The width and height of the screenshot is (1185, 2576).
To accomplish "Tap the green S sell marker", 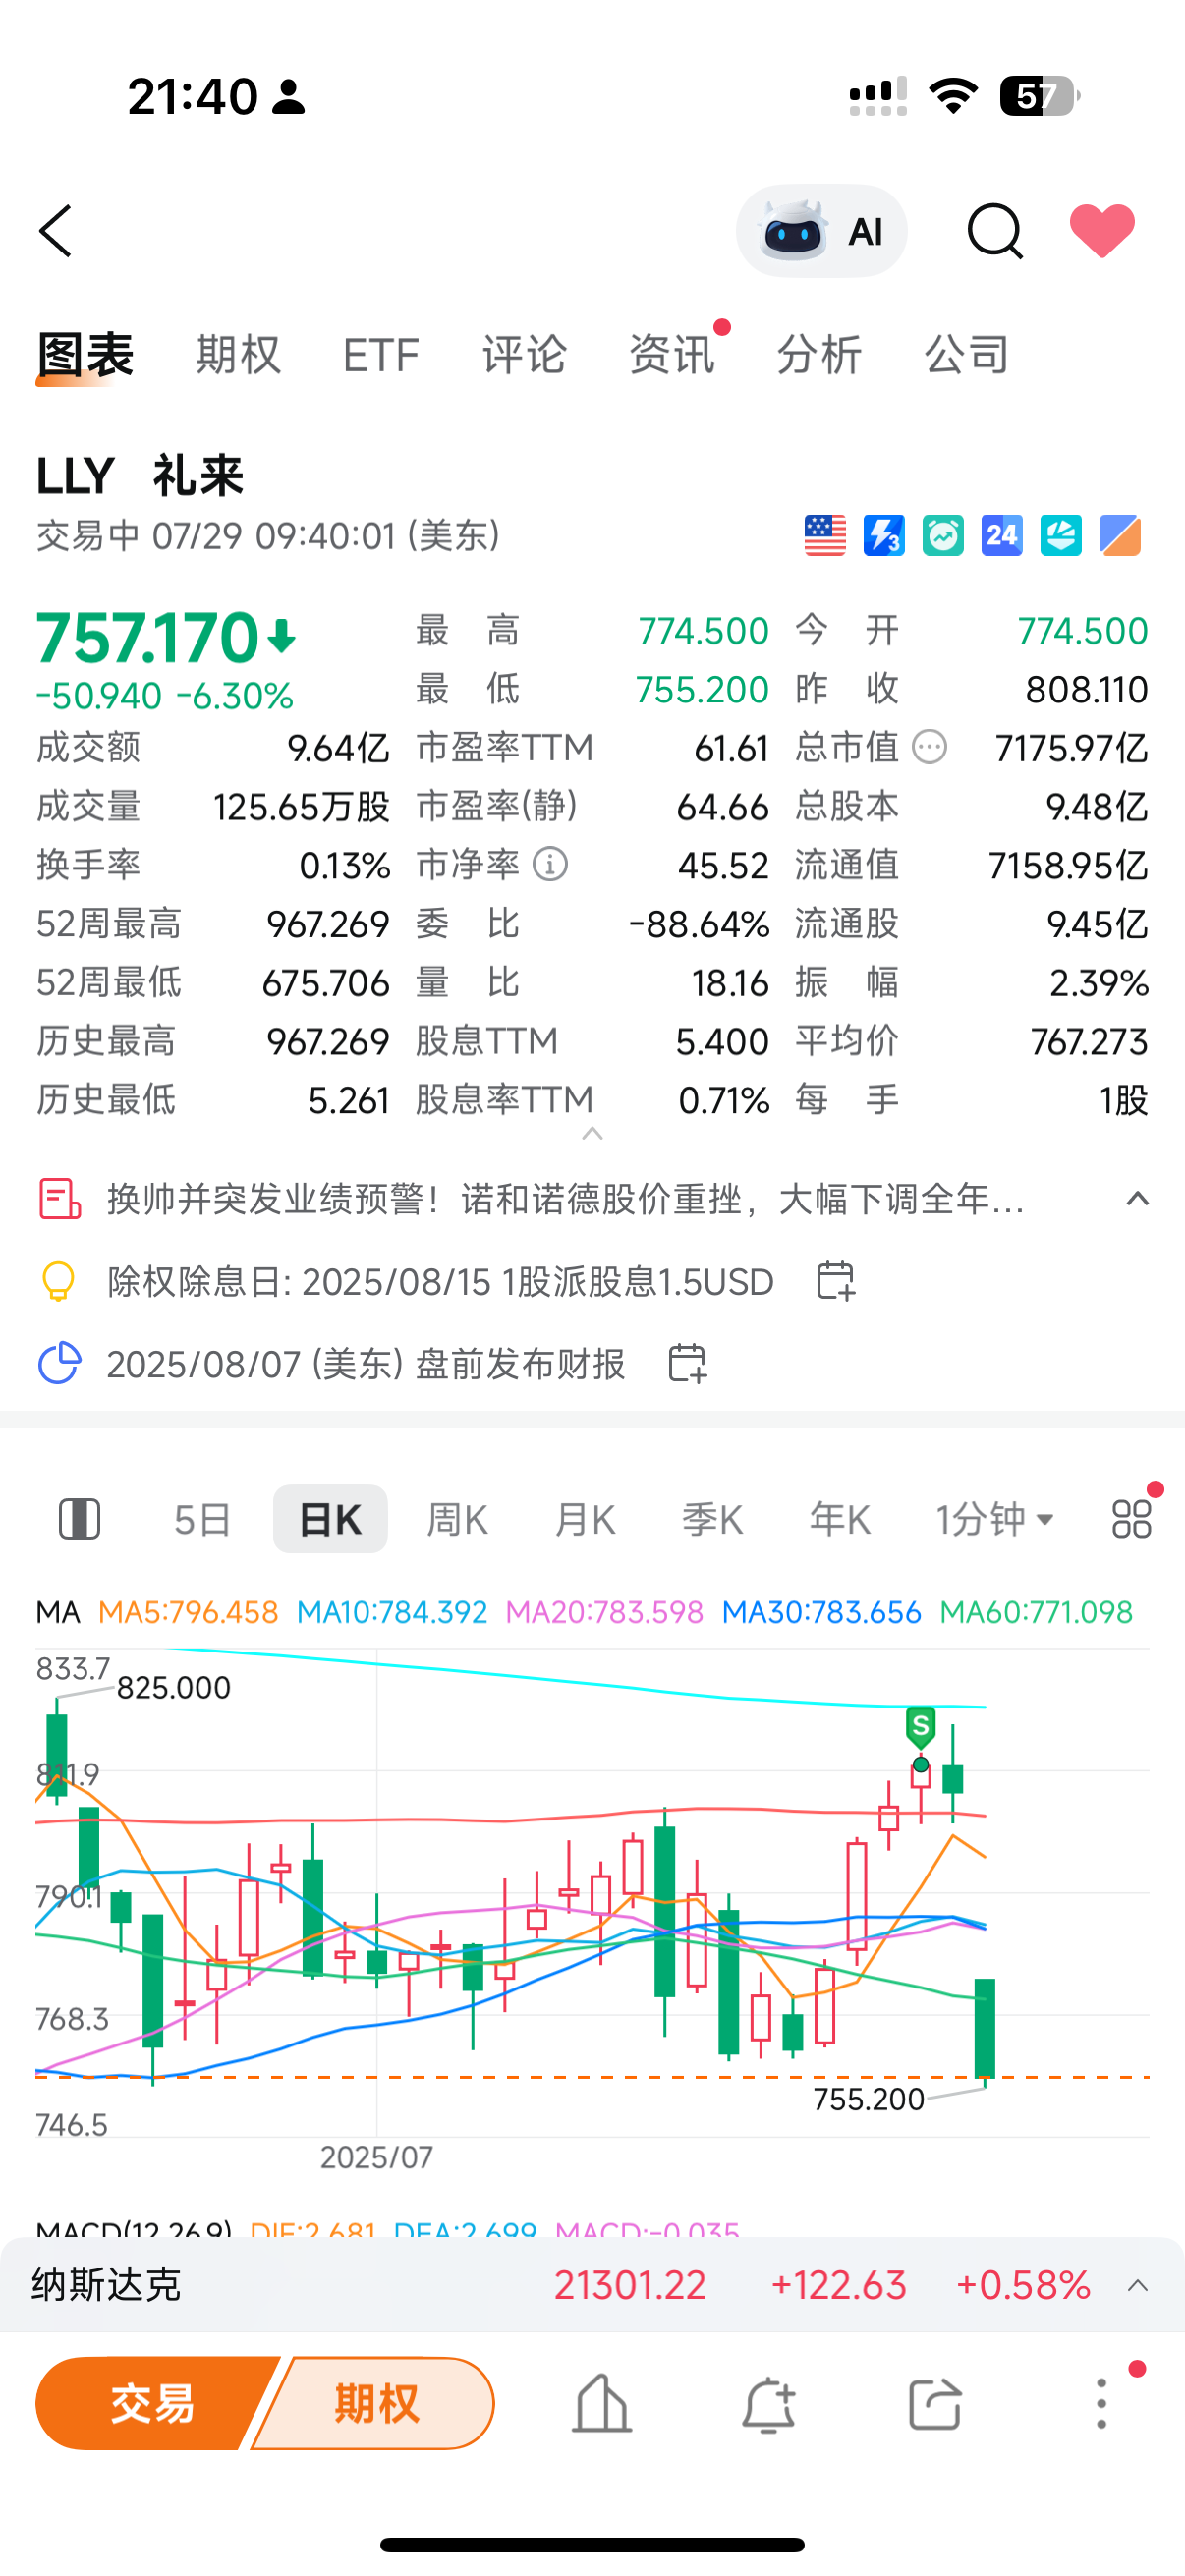I will [x=920, y=1727].
